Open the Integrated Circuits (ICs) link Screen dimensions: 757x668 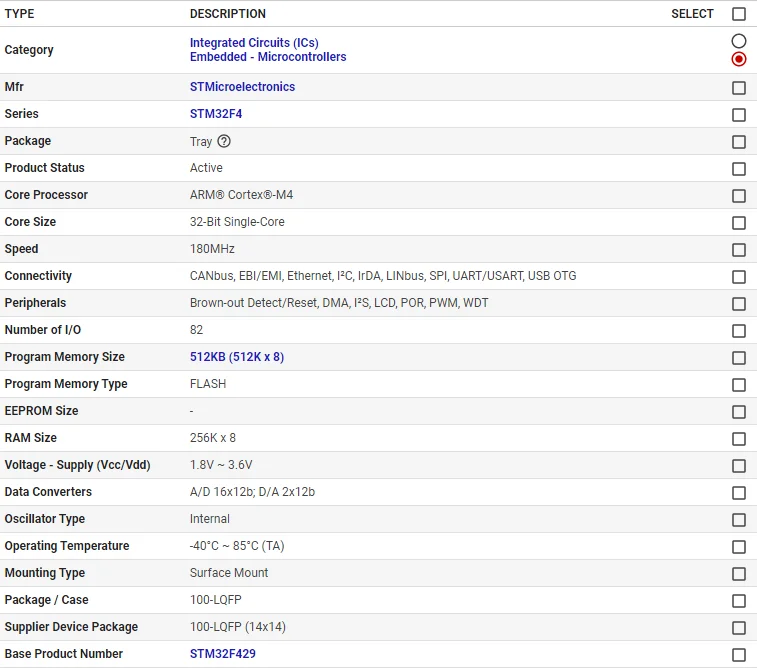254,43
